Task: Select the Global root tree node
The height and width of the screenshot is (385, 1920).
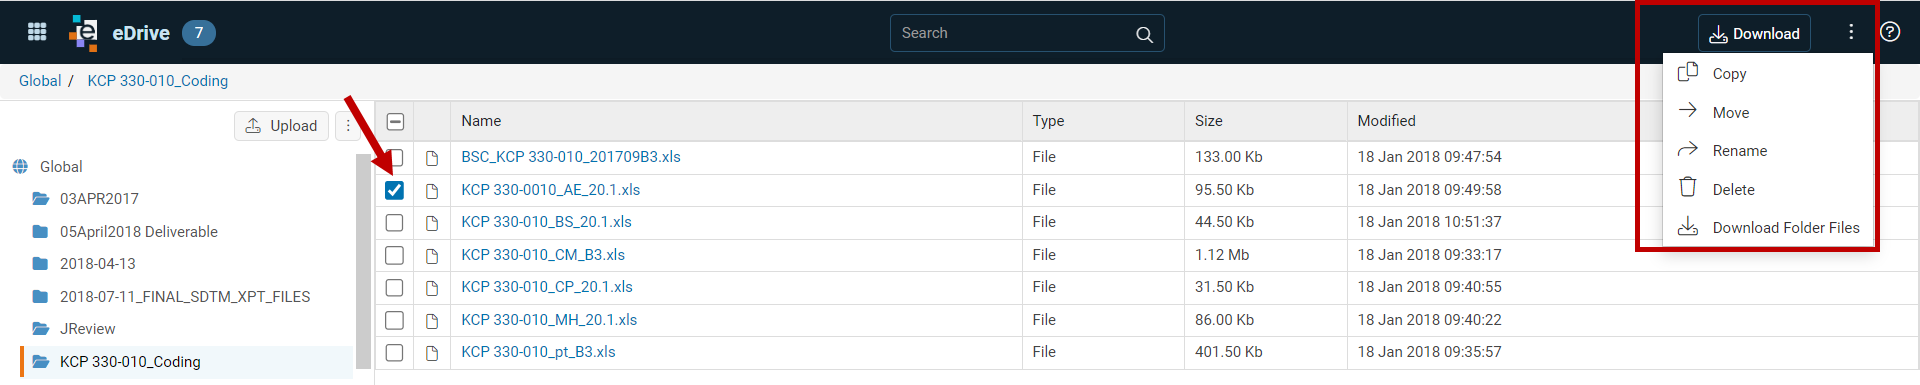Action: click(x=61, y=167)
